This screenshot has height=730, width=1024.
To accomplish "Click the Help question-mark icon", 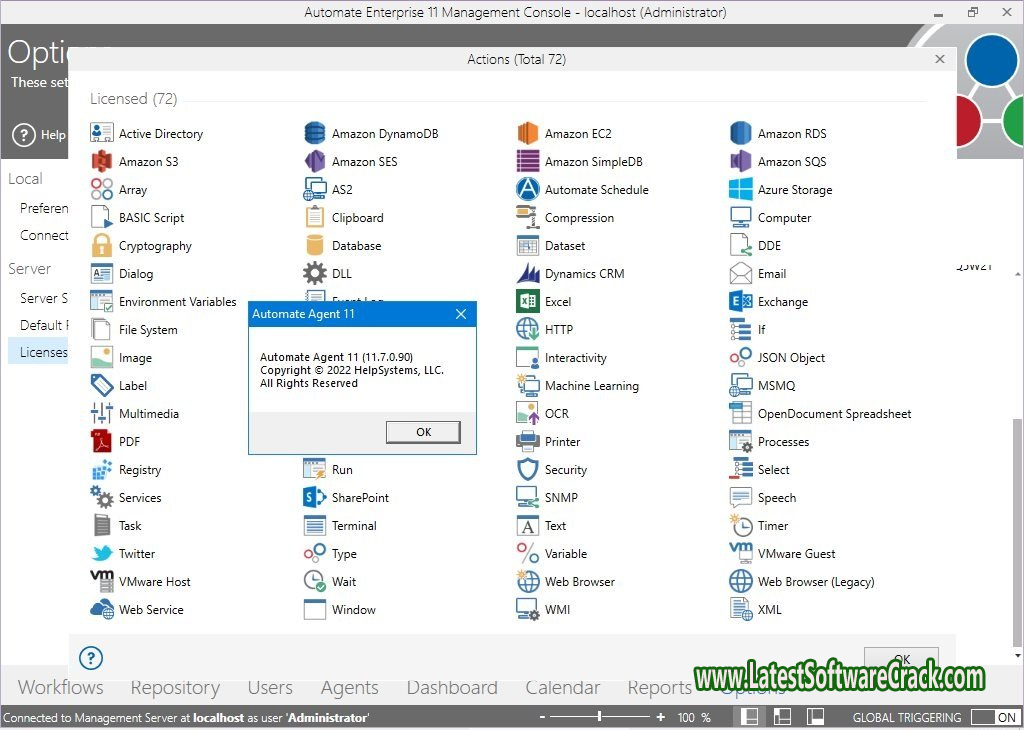I will point(91,657).
